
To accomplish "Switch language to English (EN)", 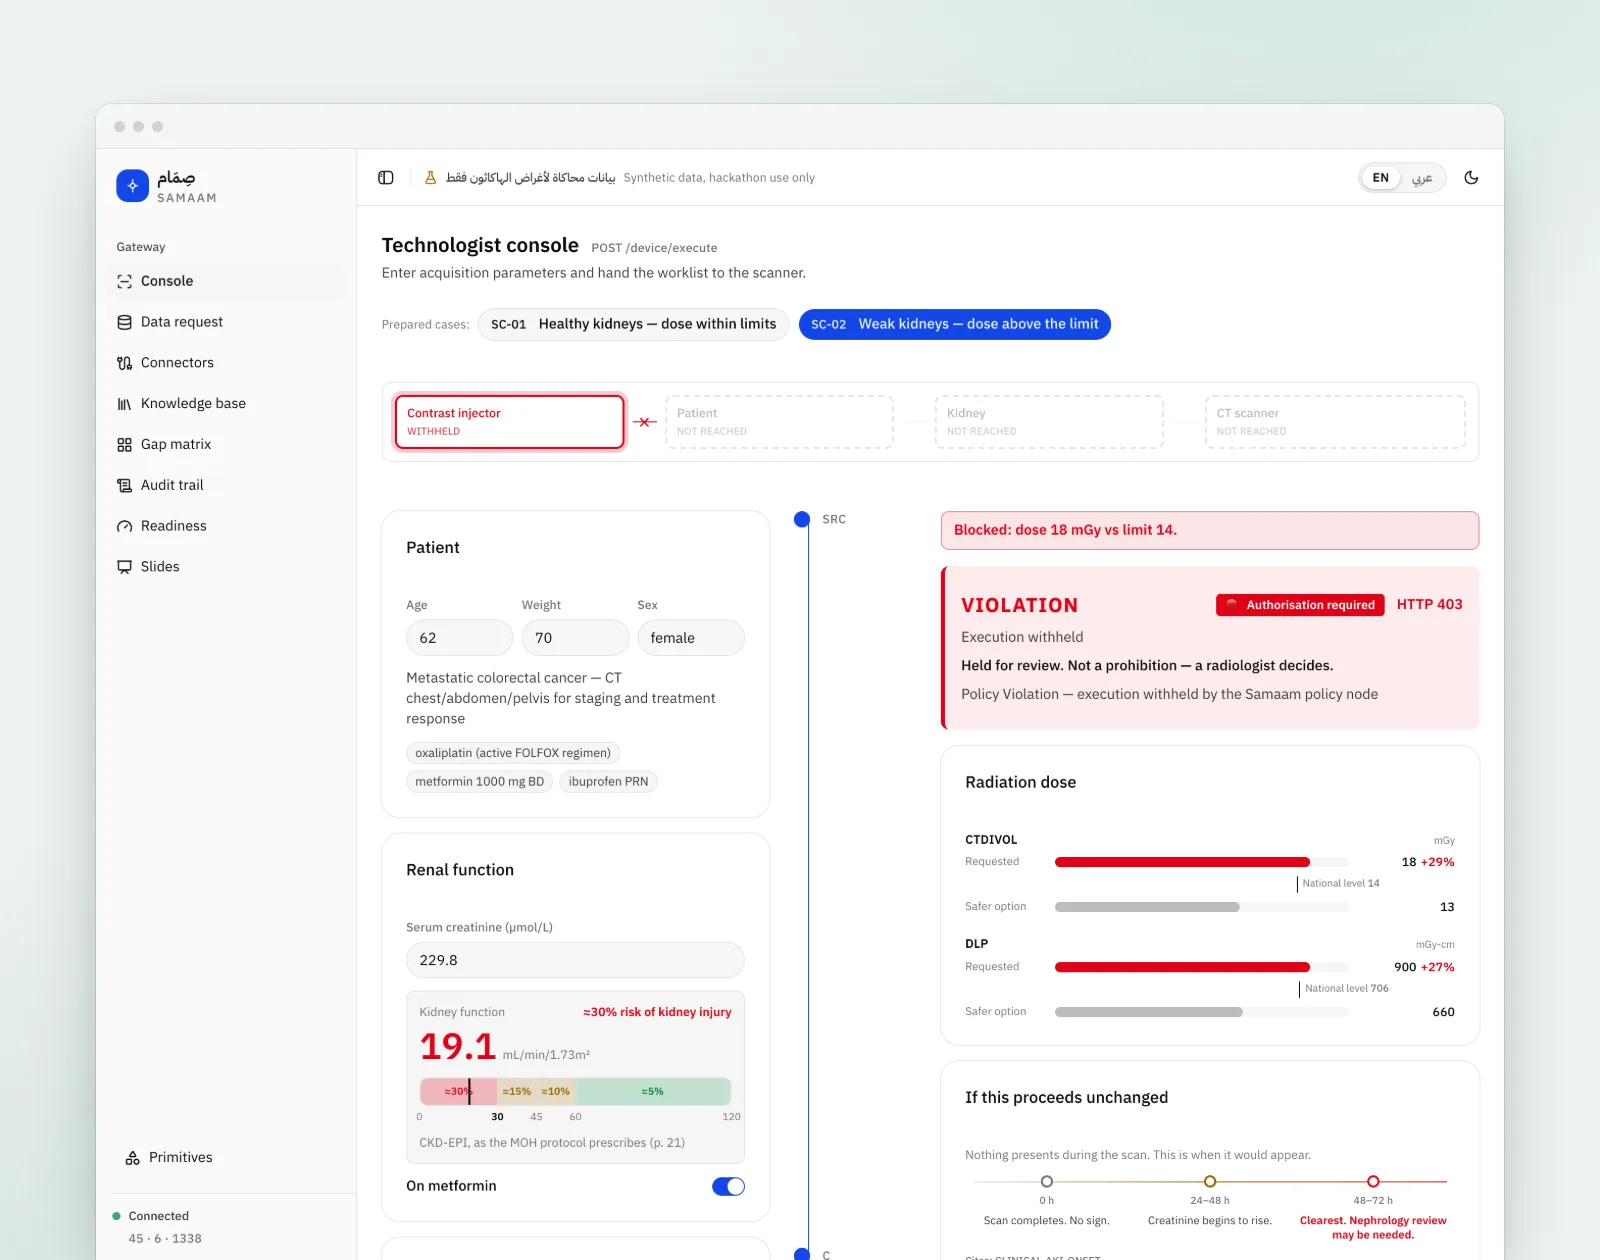I will (x=1381, y=178).
